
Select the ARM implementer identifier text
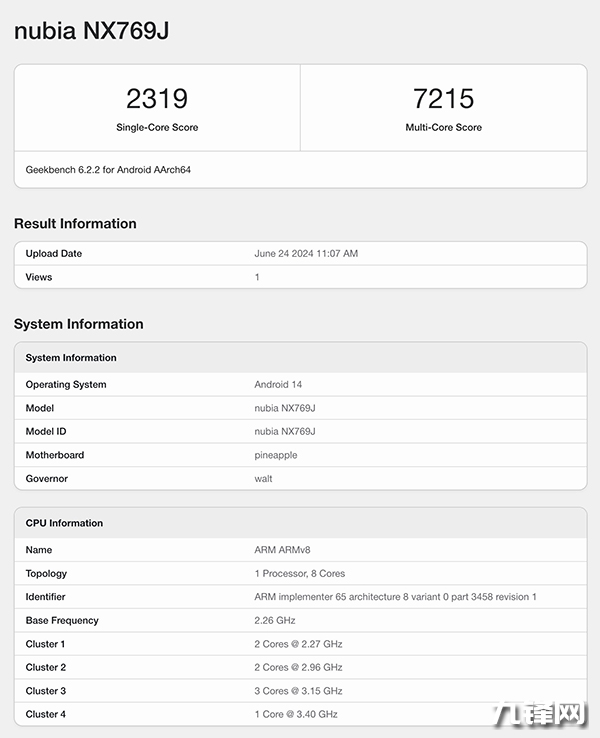396,597
